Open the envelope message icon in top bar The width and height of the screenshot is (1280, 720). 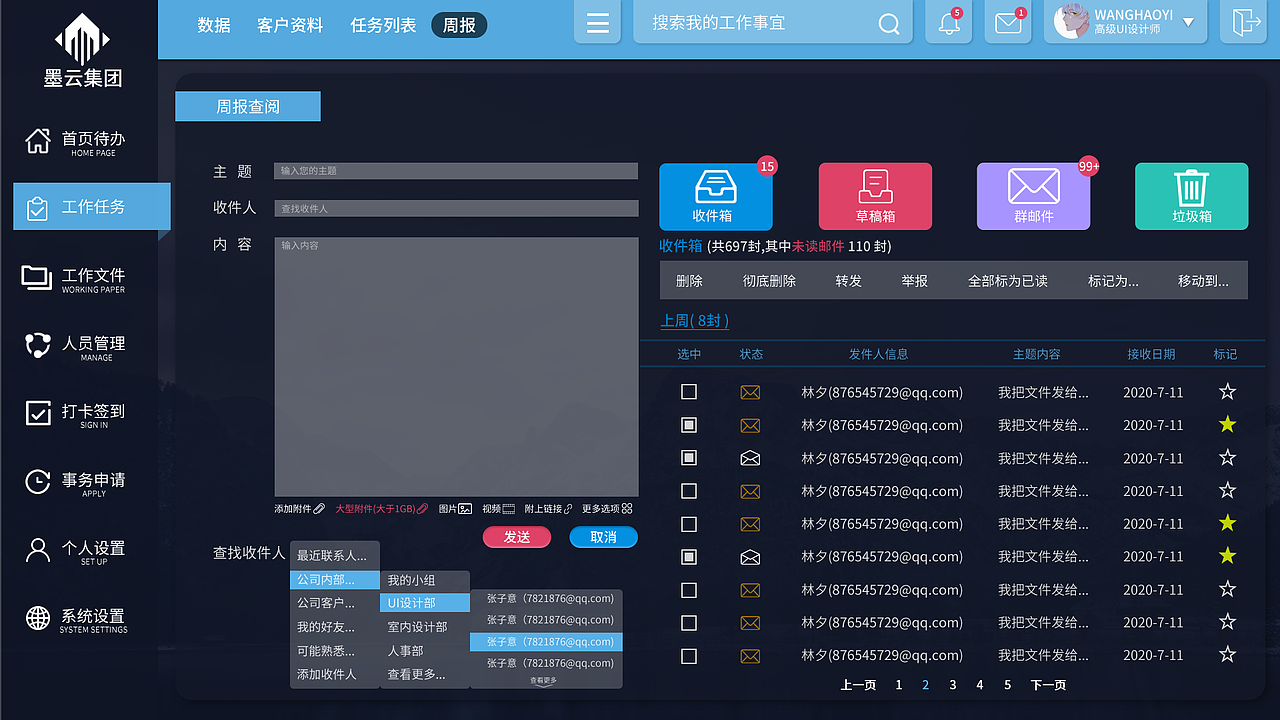coord(1007,22)
